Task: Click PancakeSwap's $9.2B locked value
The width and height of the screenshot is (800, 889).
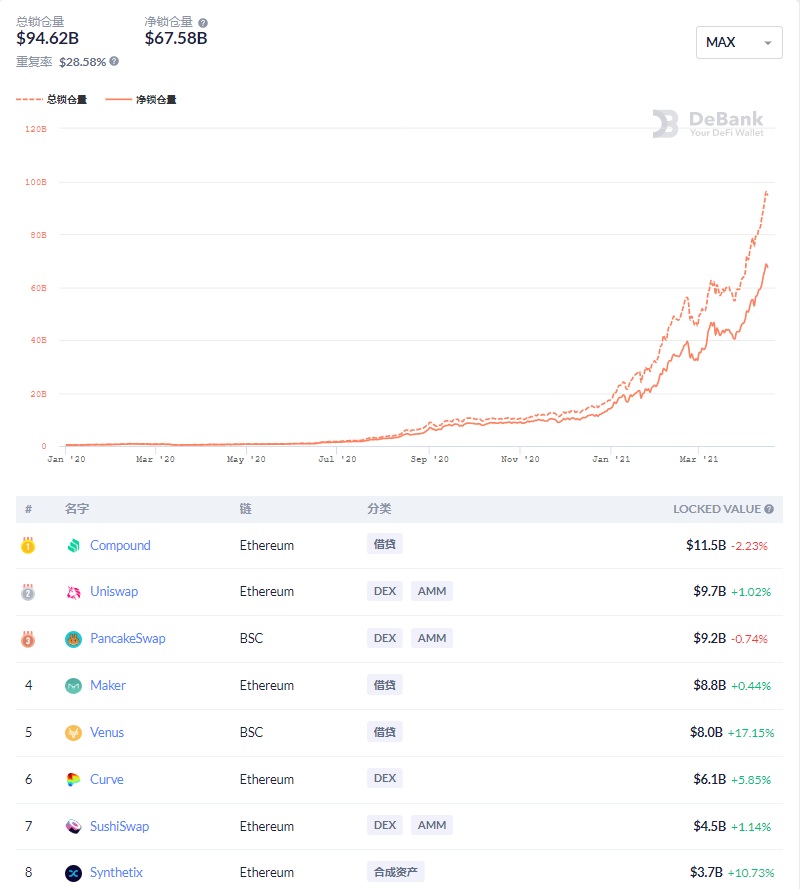Action: point(709,639)
